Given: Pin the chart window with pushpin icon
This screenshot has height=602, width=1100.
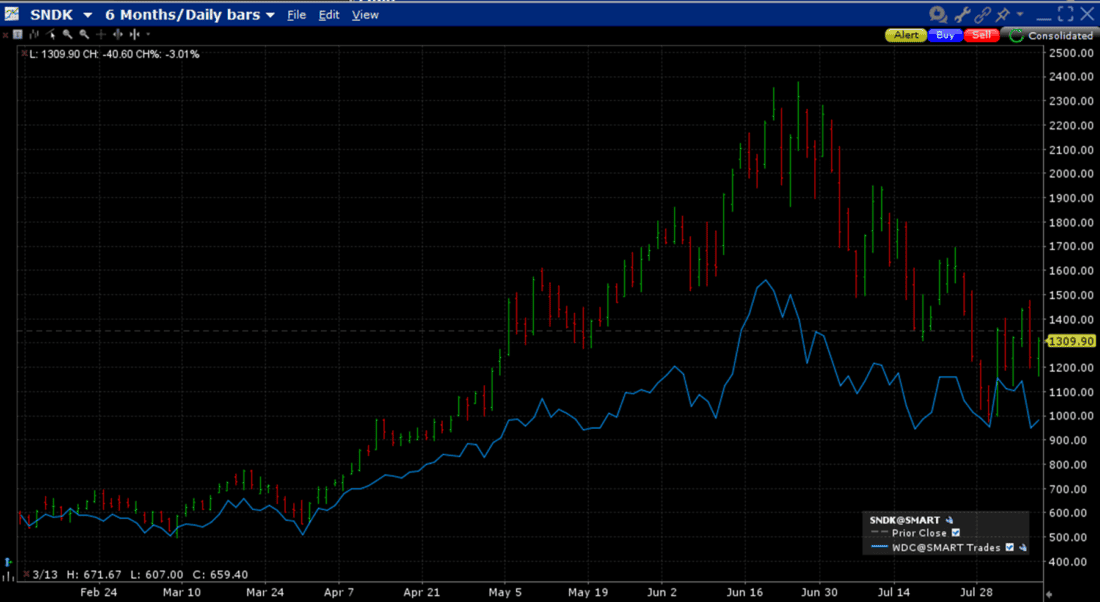Looking at the screenshot, I should pos(1003,14).
